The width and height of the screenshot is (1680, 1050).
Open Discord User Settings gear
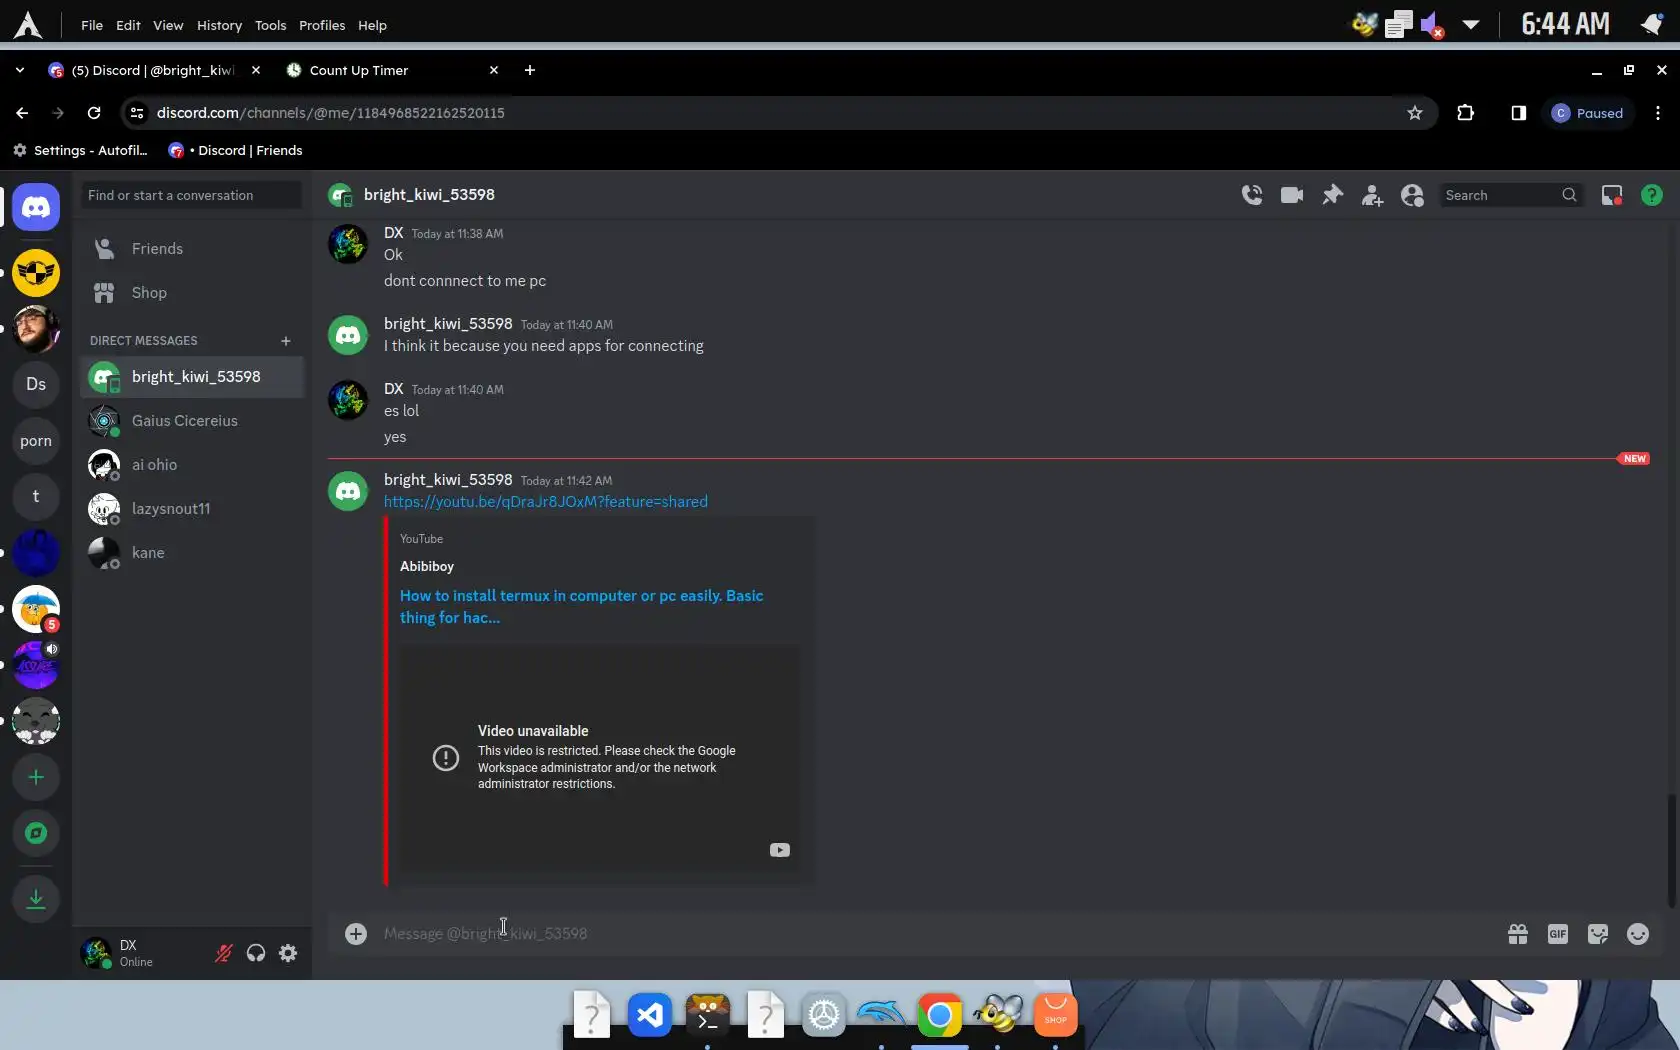(288, 953)
